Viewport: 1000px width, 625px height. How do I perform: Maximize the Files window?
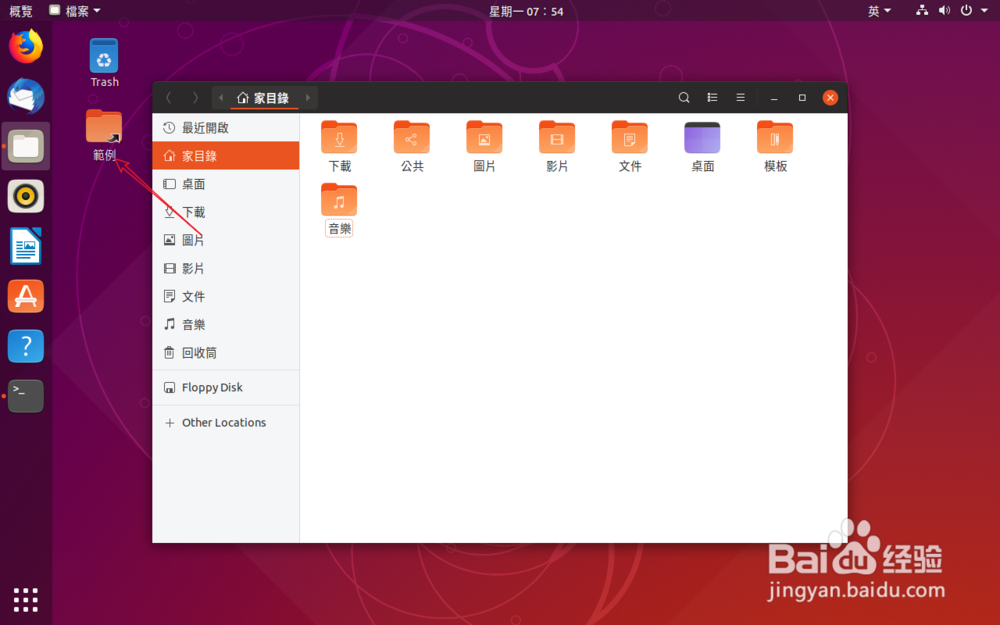[802, 98]
